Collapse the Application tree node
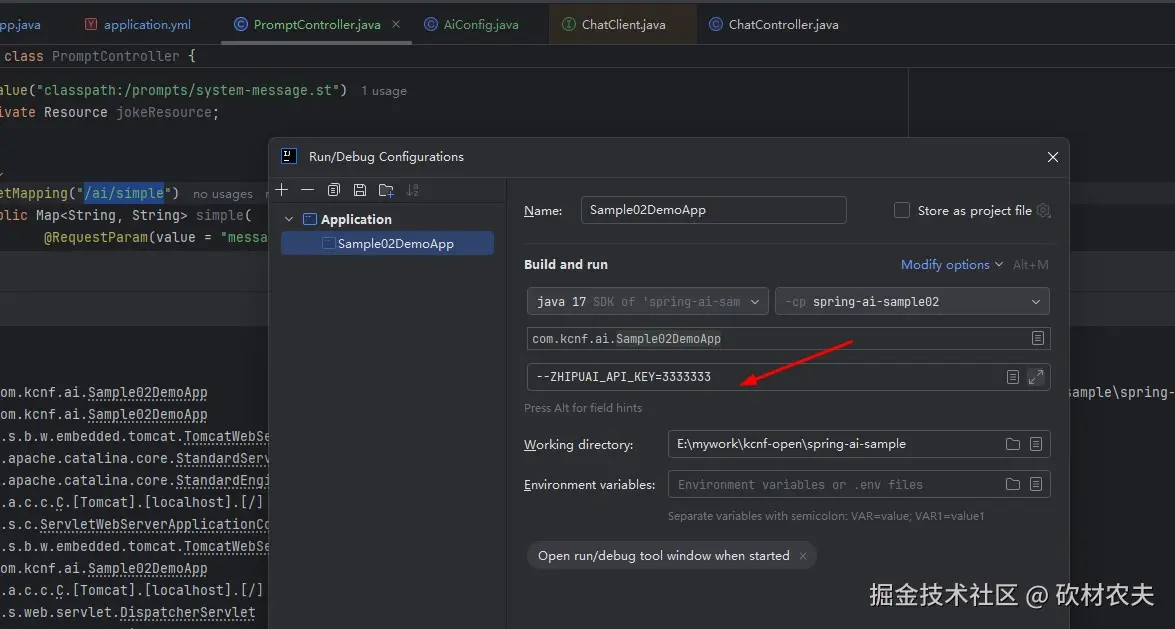Screen dimensions: 1175x629 [x=289, y=219]
